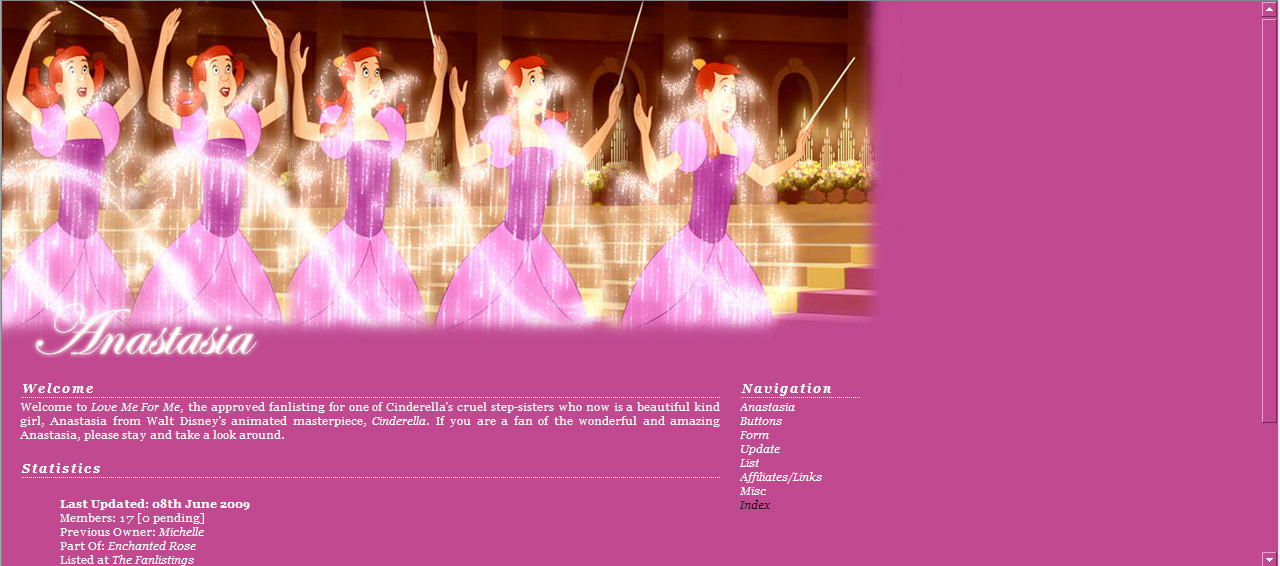Go to the Index link

pyautogui.click(x=755, y=506)
